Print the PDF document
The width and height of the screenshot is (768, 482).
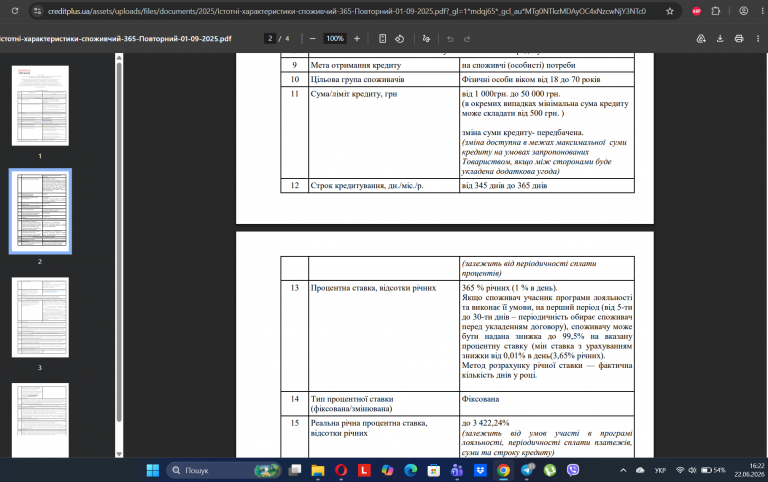click(739, 38)
